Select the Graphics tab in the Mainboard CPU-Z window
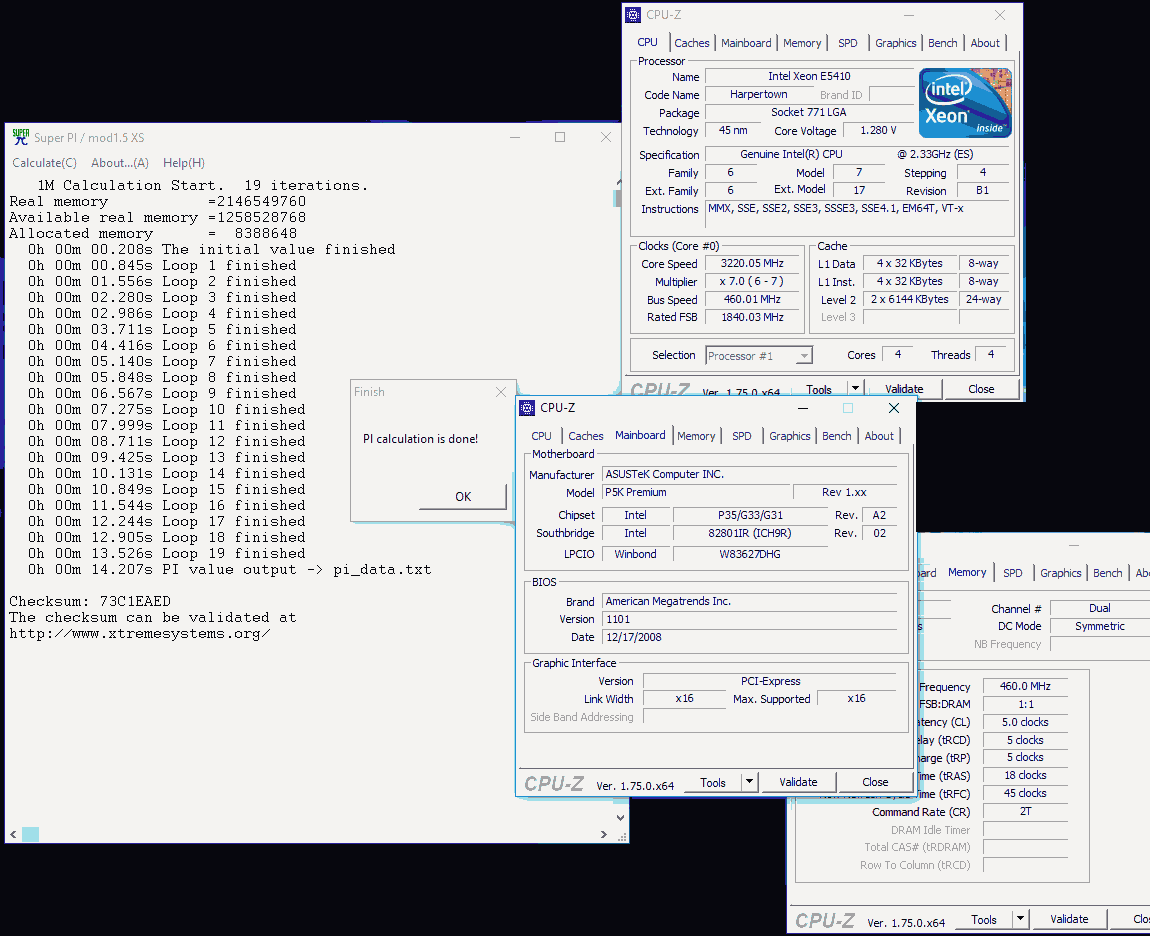The width and height of the screenshot is (1150, 936). coord(790,436)
